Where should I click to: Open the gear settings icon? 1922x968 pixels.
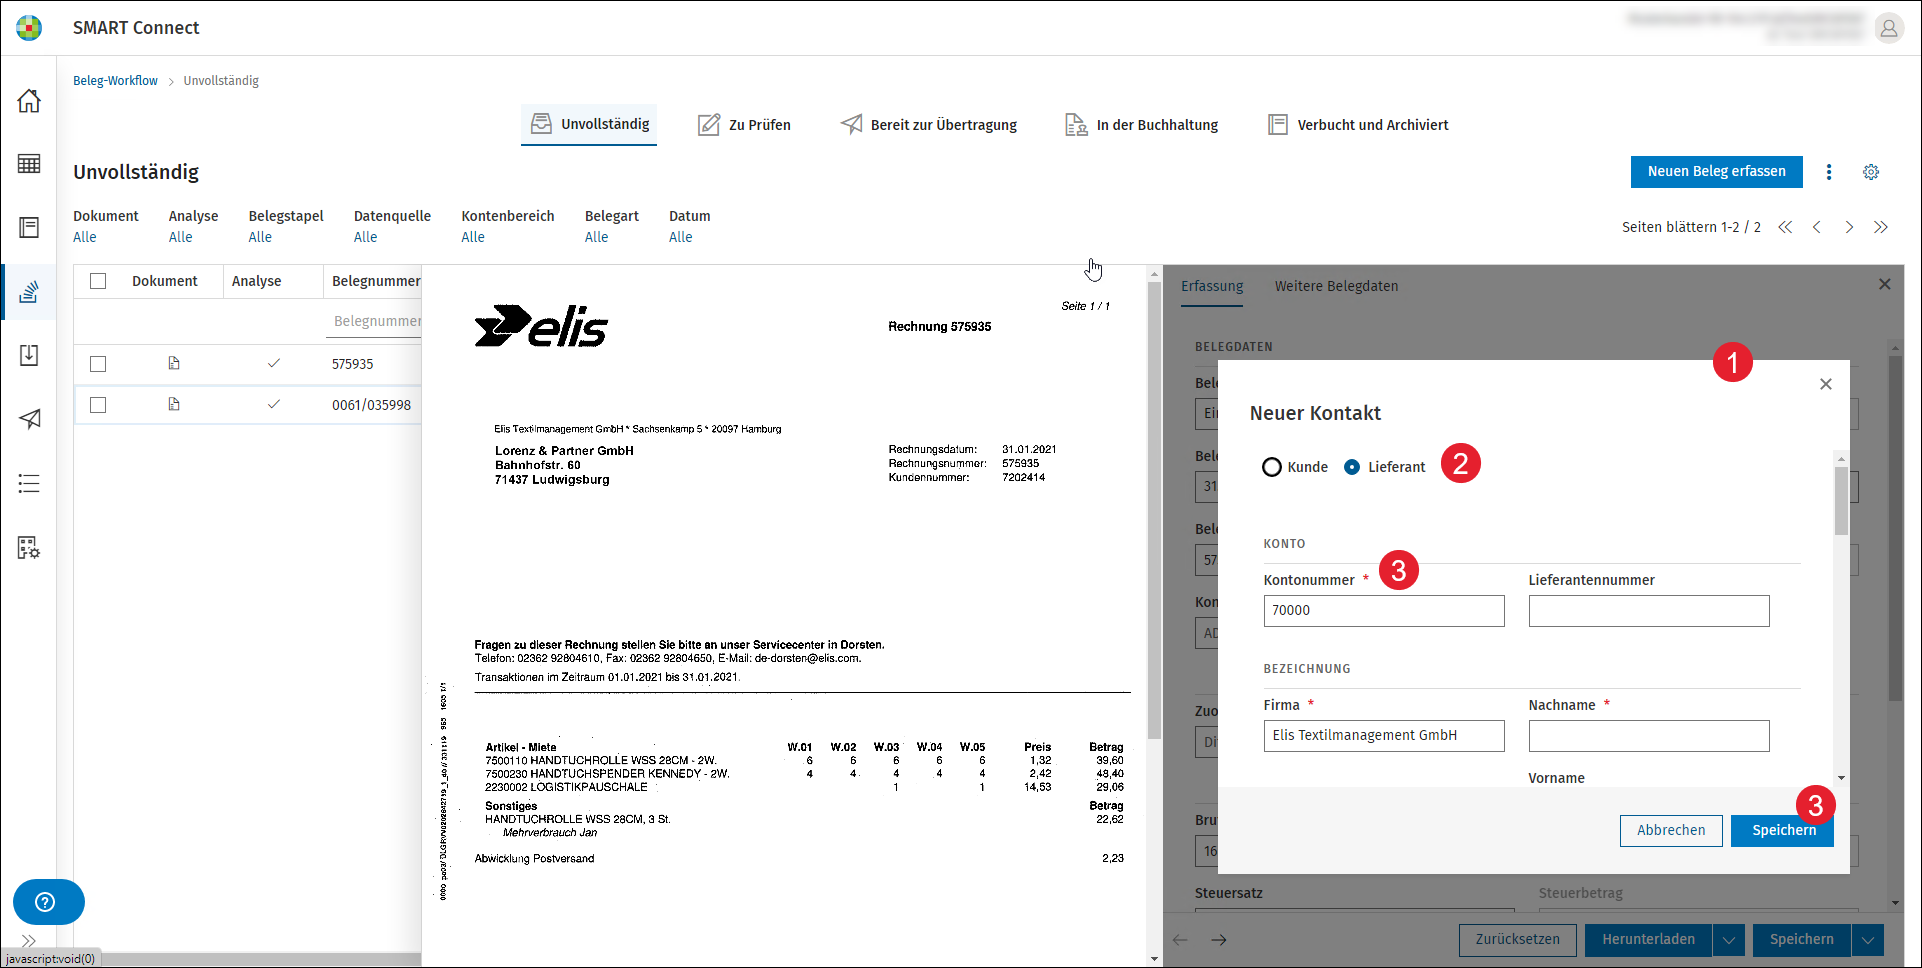click(1871, 172)
